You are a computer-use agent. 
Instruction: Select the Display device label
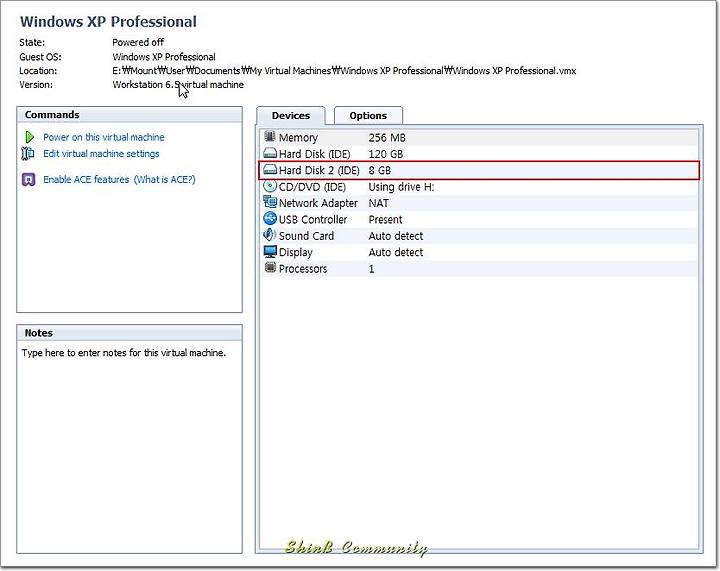pos(296,252)
